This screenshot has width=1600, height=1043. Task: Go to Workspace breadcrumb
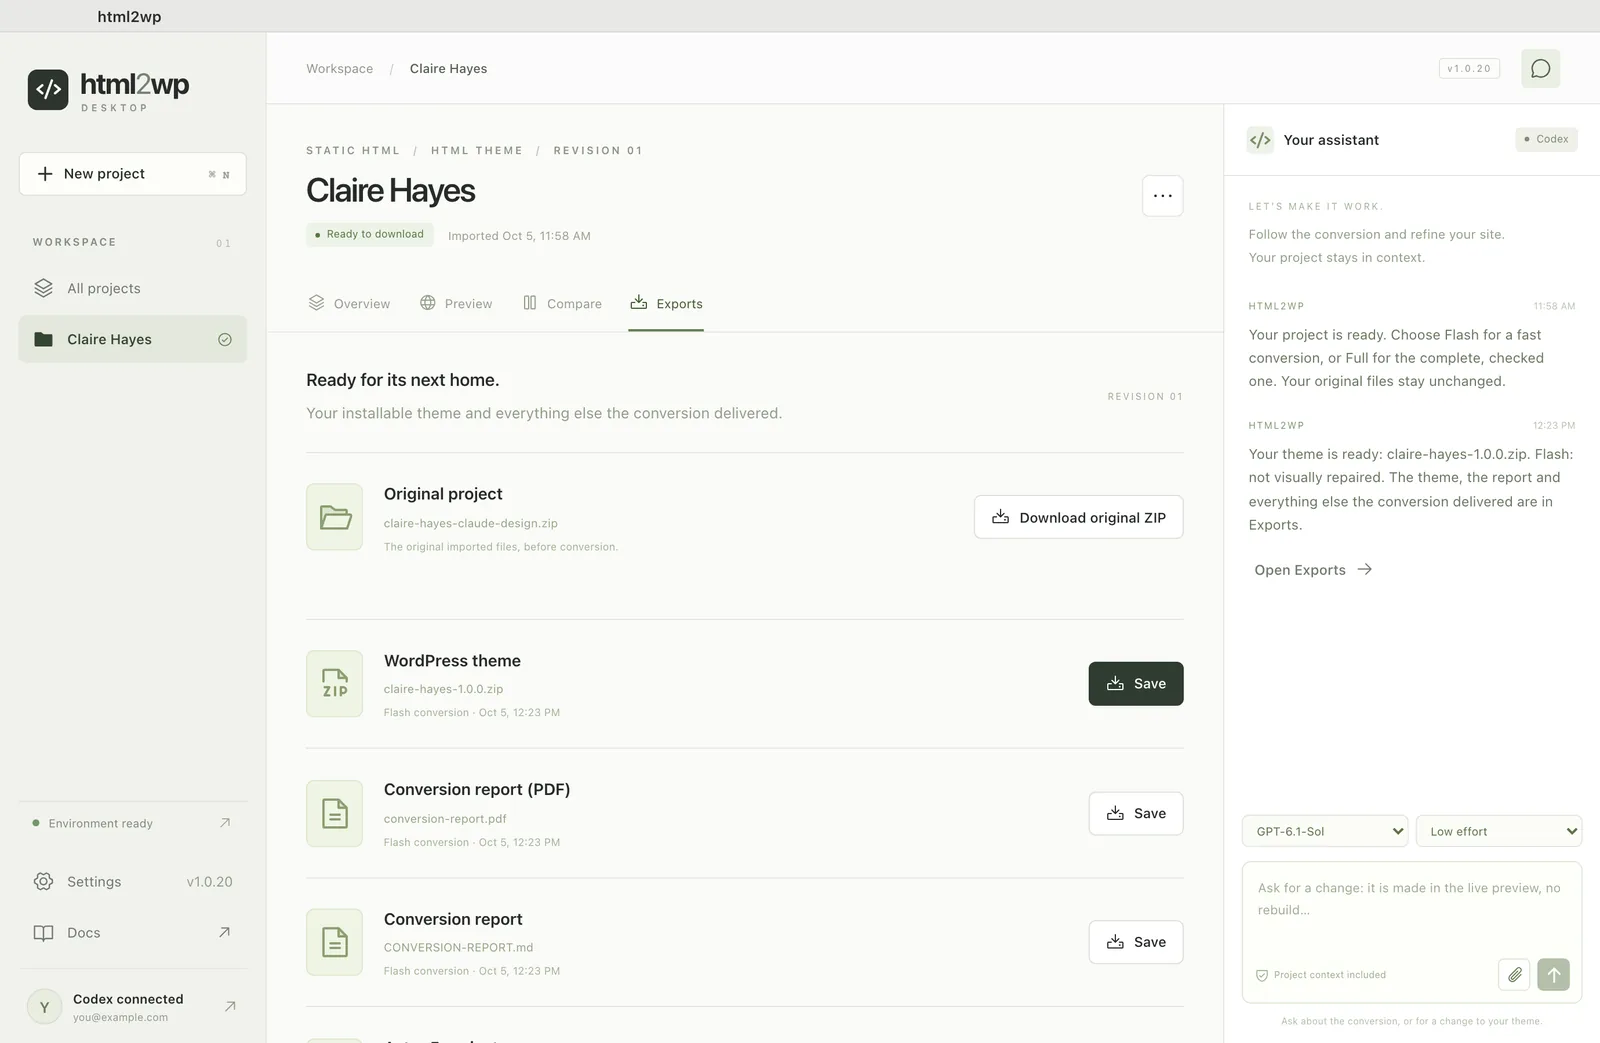[x=340, y=69]
